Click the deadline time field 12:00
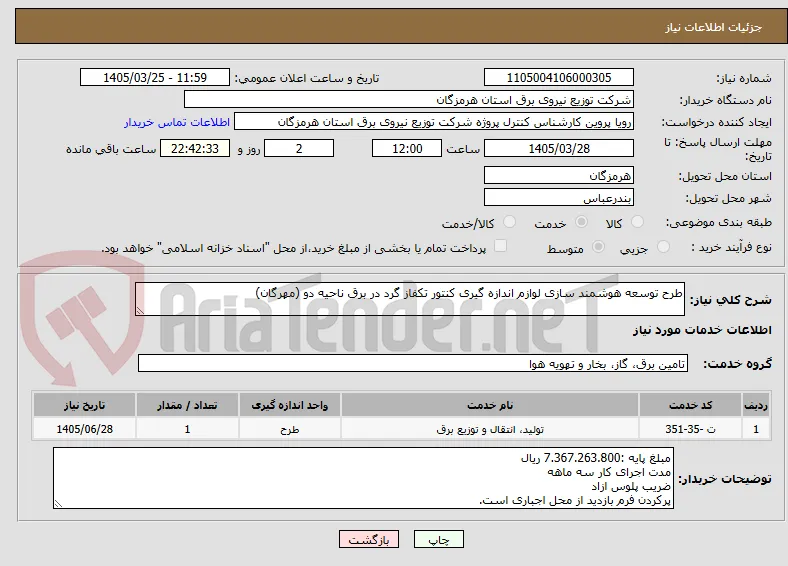 tap(407, 148)
